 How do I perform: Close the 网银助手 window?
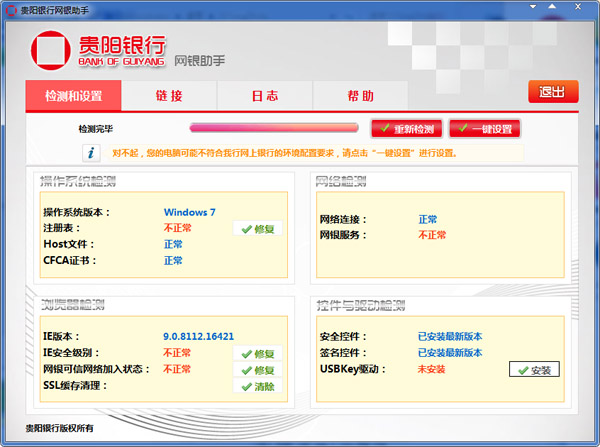point(578,7)
